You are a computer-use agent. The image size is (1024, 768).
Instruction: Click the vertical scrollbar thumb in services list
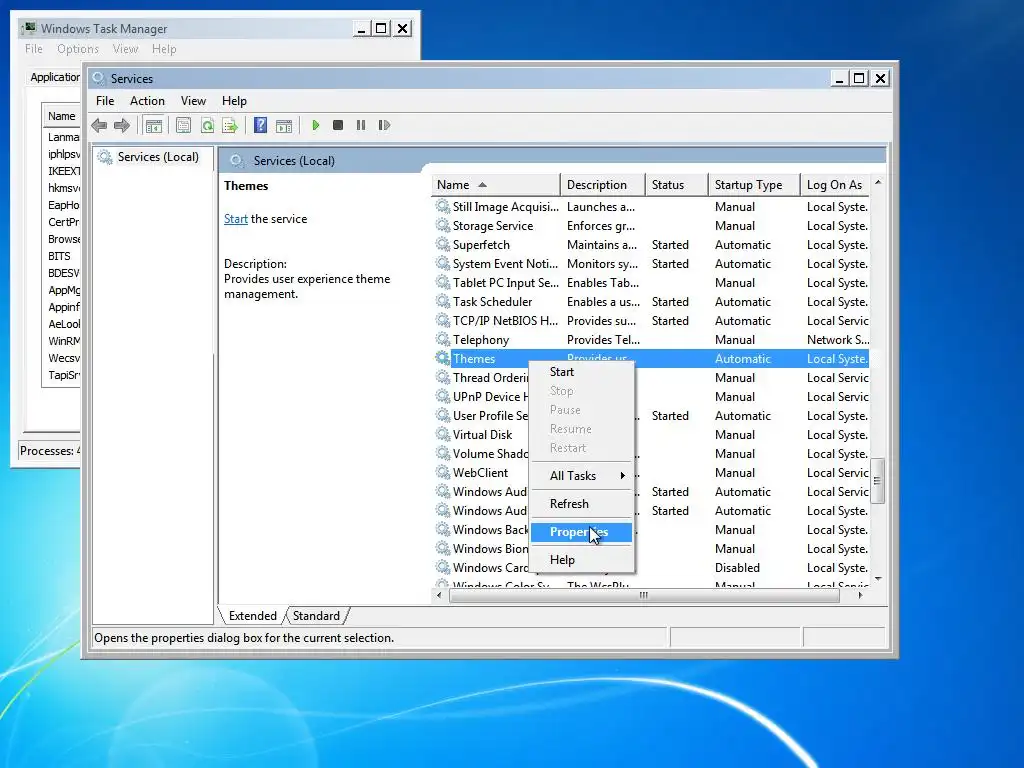coord(878,481)
